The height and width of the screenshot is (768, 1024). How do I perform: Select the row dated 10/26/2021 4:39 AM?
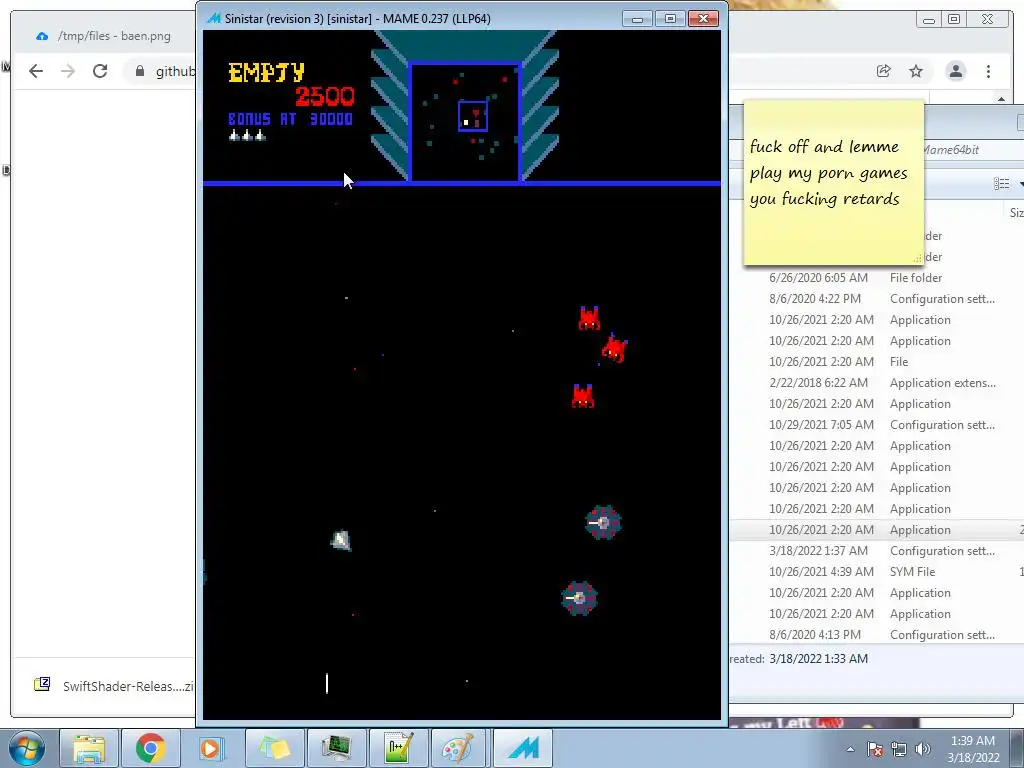pos(877,571)
